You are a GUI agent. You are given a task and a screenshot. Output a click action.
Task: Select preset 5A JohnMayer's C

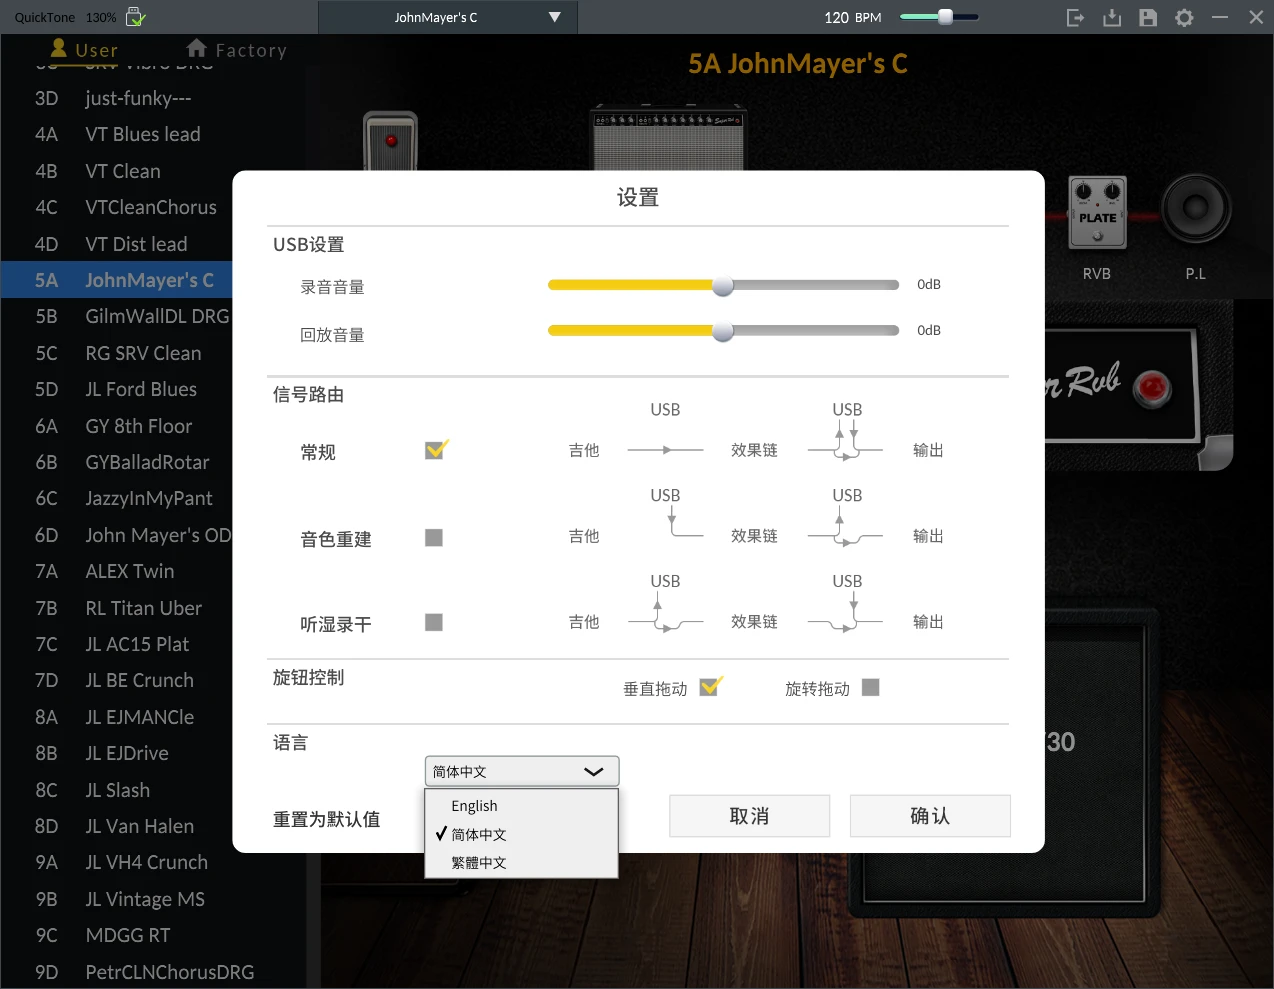coord(117,280)
